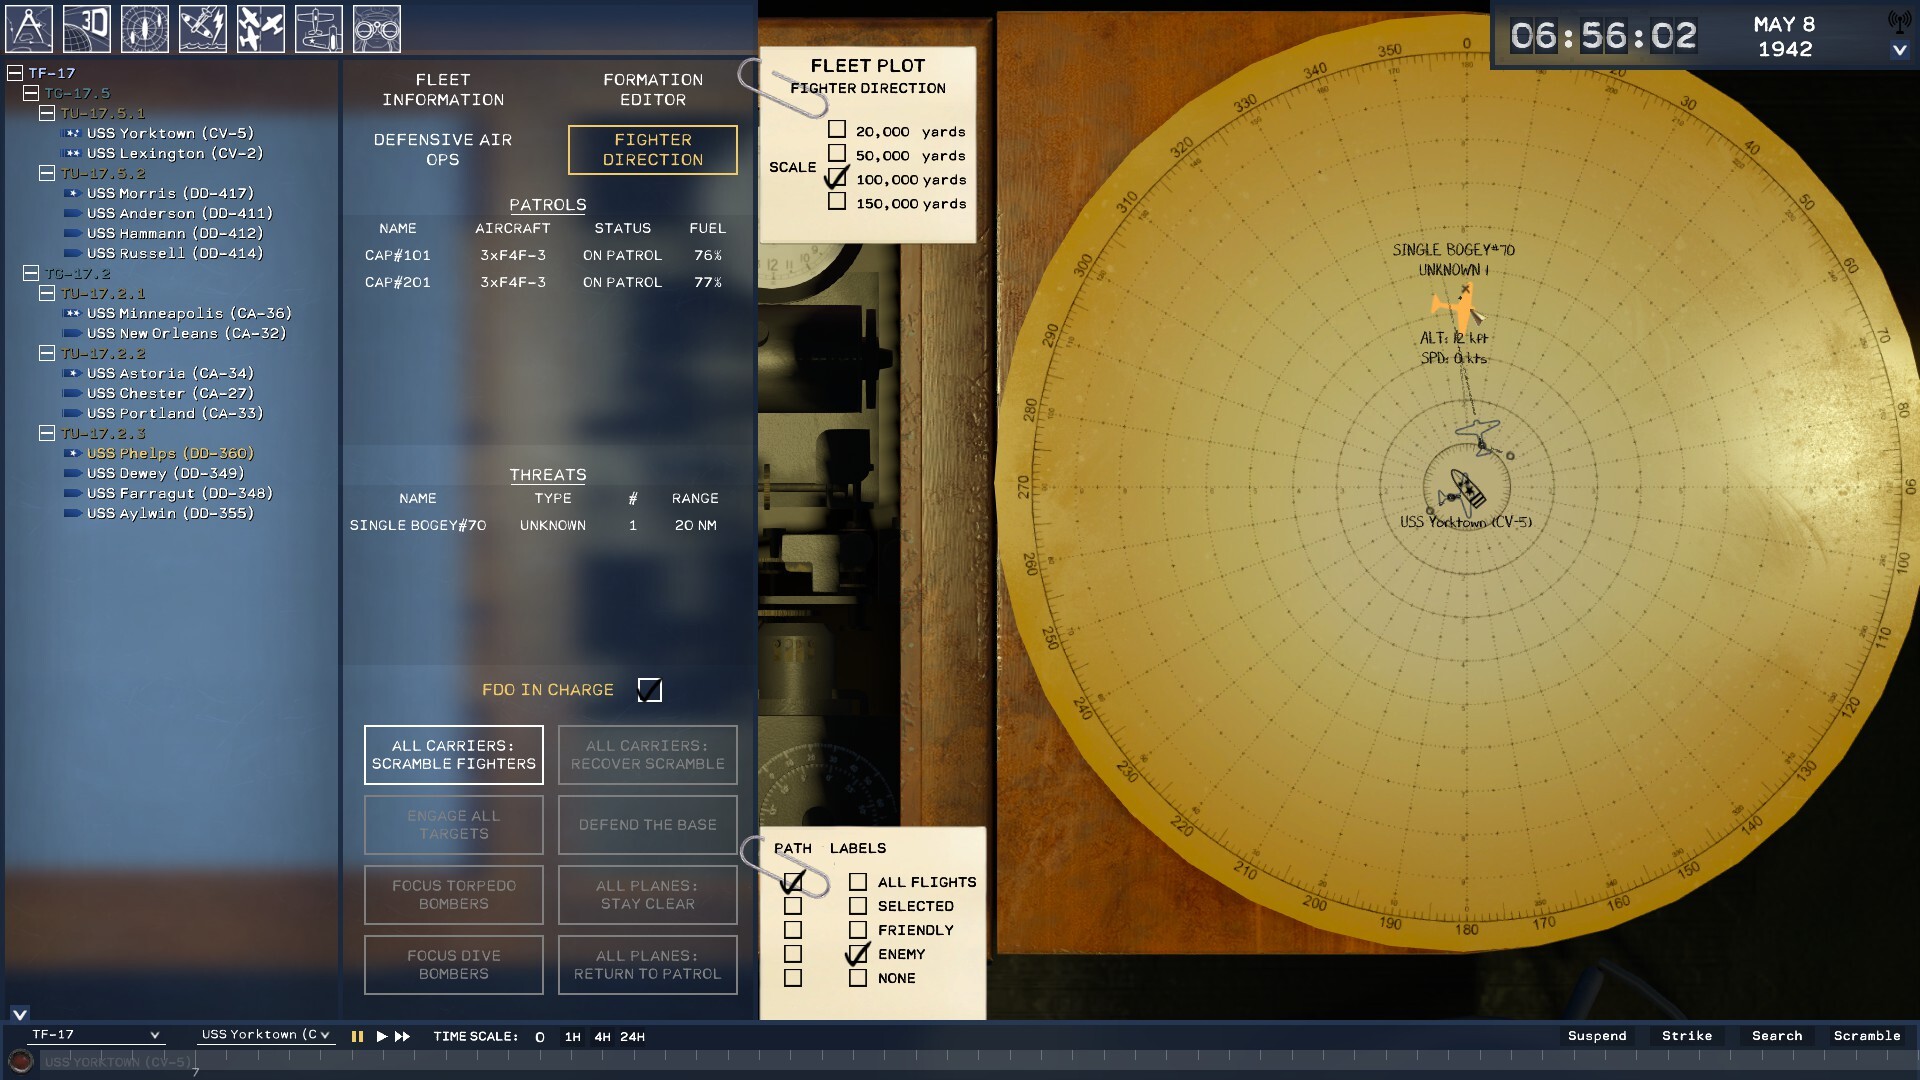Viewport: 1920px width, 1080px height.
Task: Select the 150,000 yards scale checkbox
Action: (x=837, y=202)
